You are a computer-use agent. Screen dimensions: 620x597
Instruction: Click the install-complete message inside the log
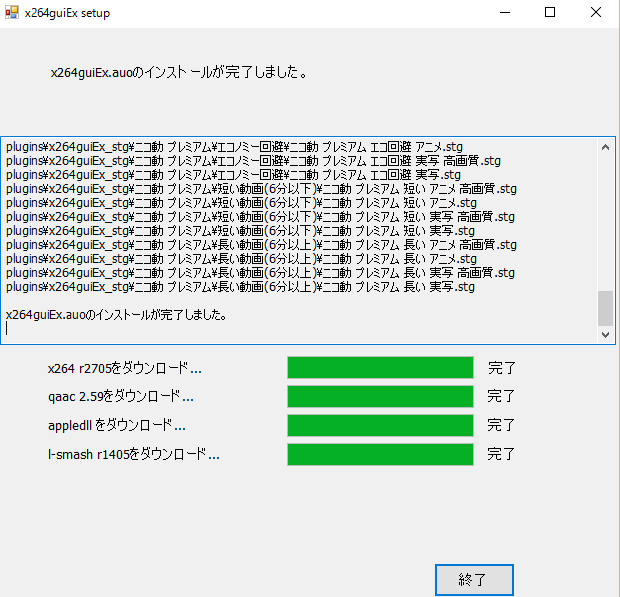point(116,315)
